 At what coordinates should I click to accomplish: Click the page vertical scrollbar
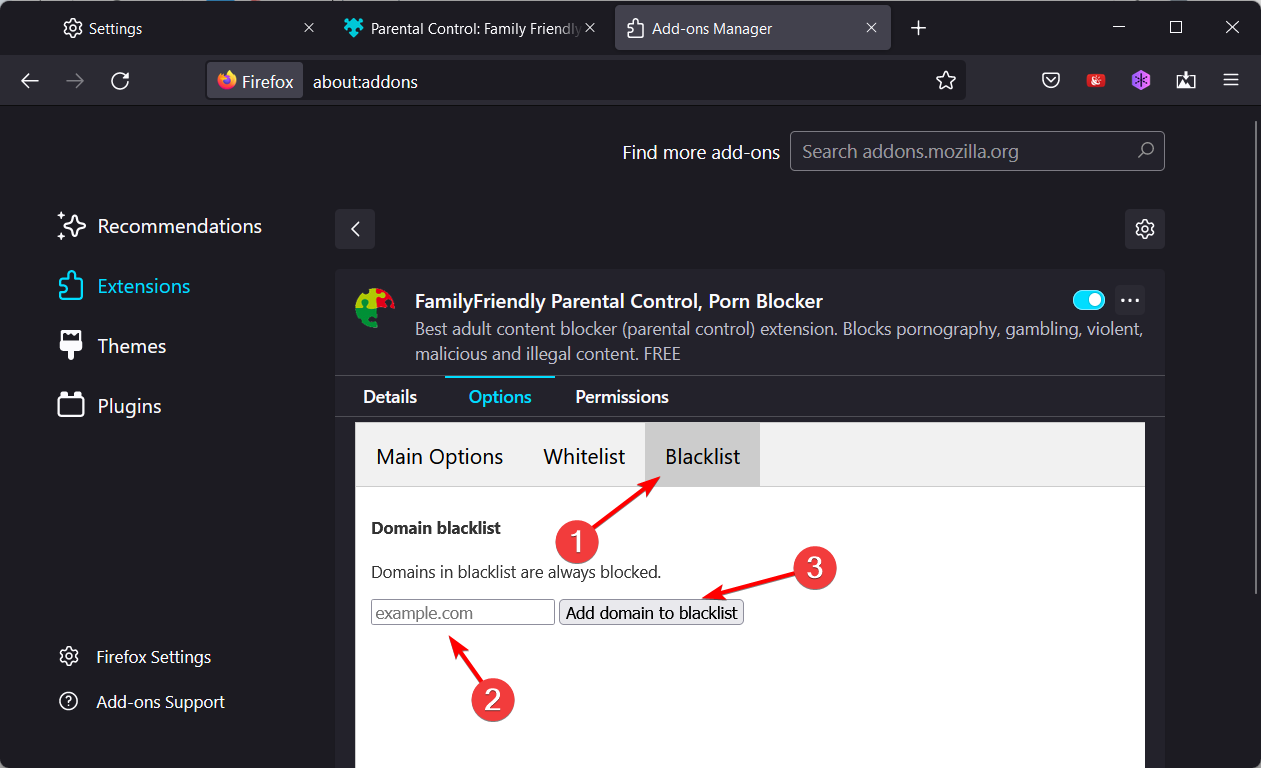tap(1254, 357)
